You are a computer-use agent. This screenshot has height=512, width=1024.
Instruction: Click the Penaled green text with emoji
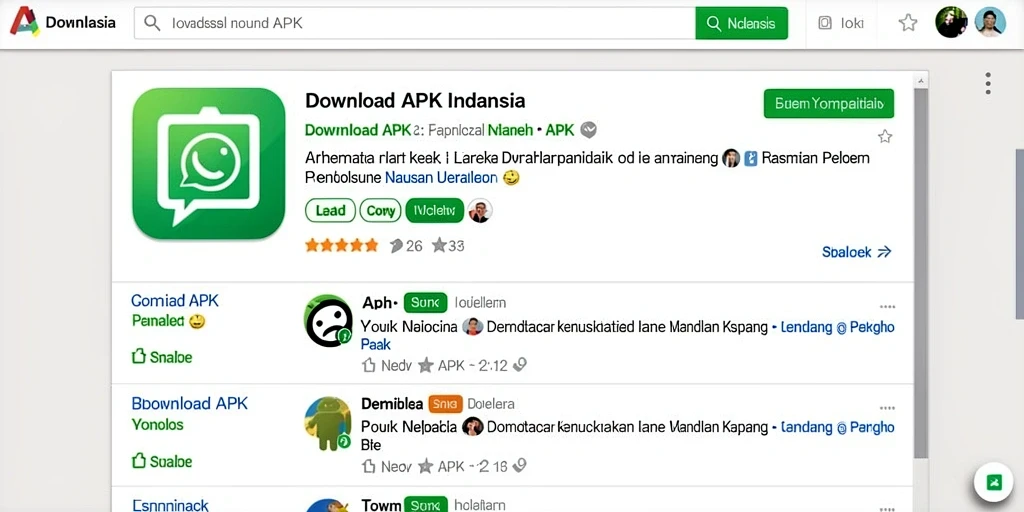point(168,321)
